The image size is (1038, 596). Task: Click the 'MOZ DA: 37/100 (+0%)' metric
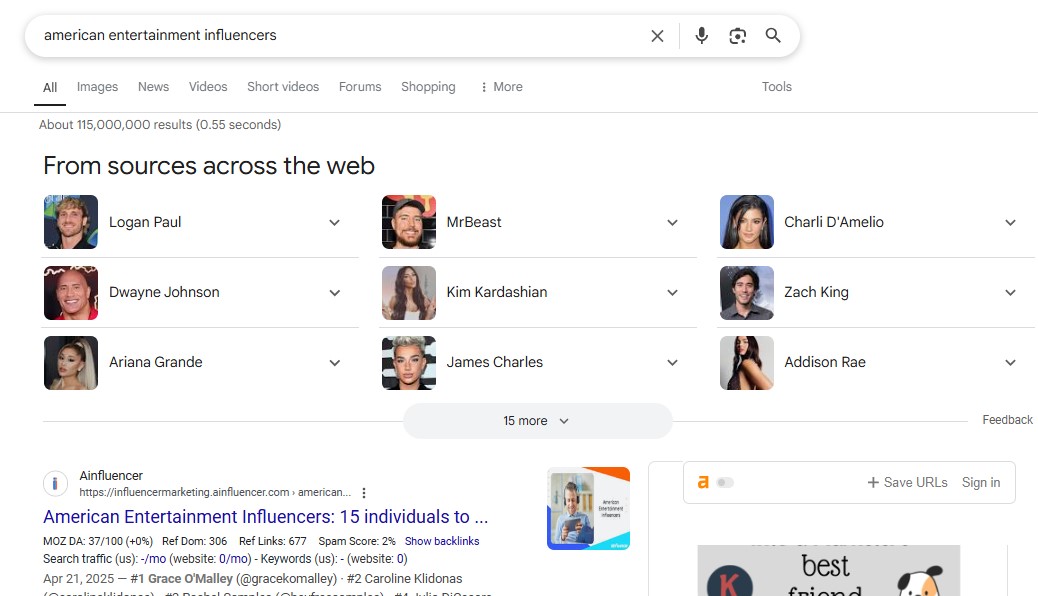tap(98, 541)
